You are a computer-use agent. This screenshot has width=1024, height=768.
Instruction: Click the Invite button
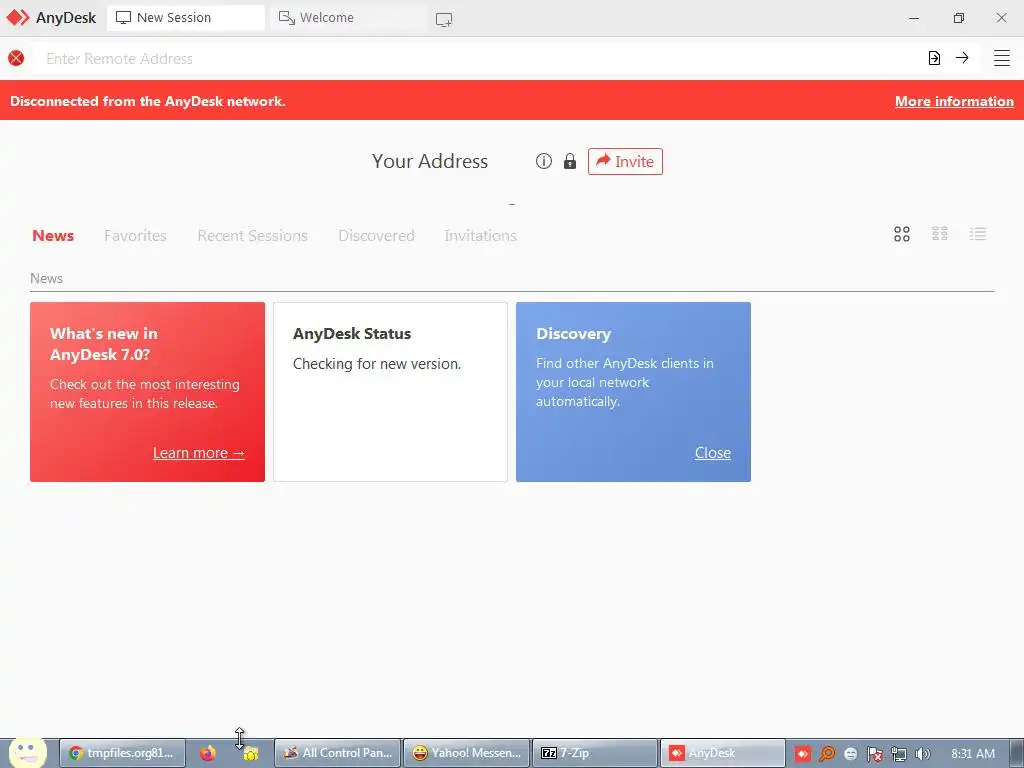pyautogui.click(x=625, y=161)
